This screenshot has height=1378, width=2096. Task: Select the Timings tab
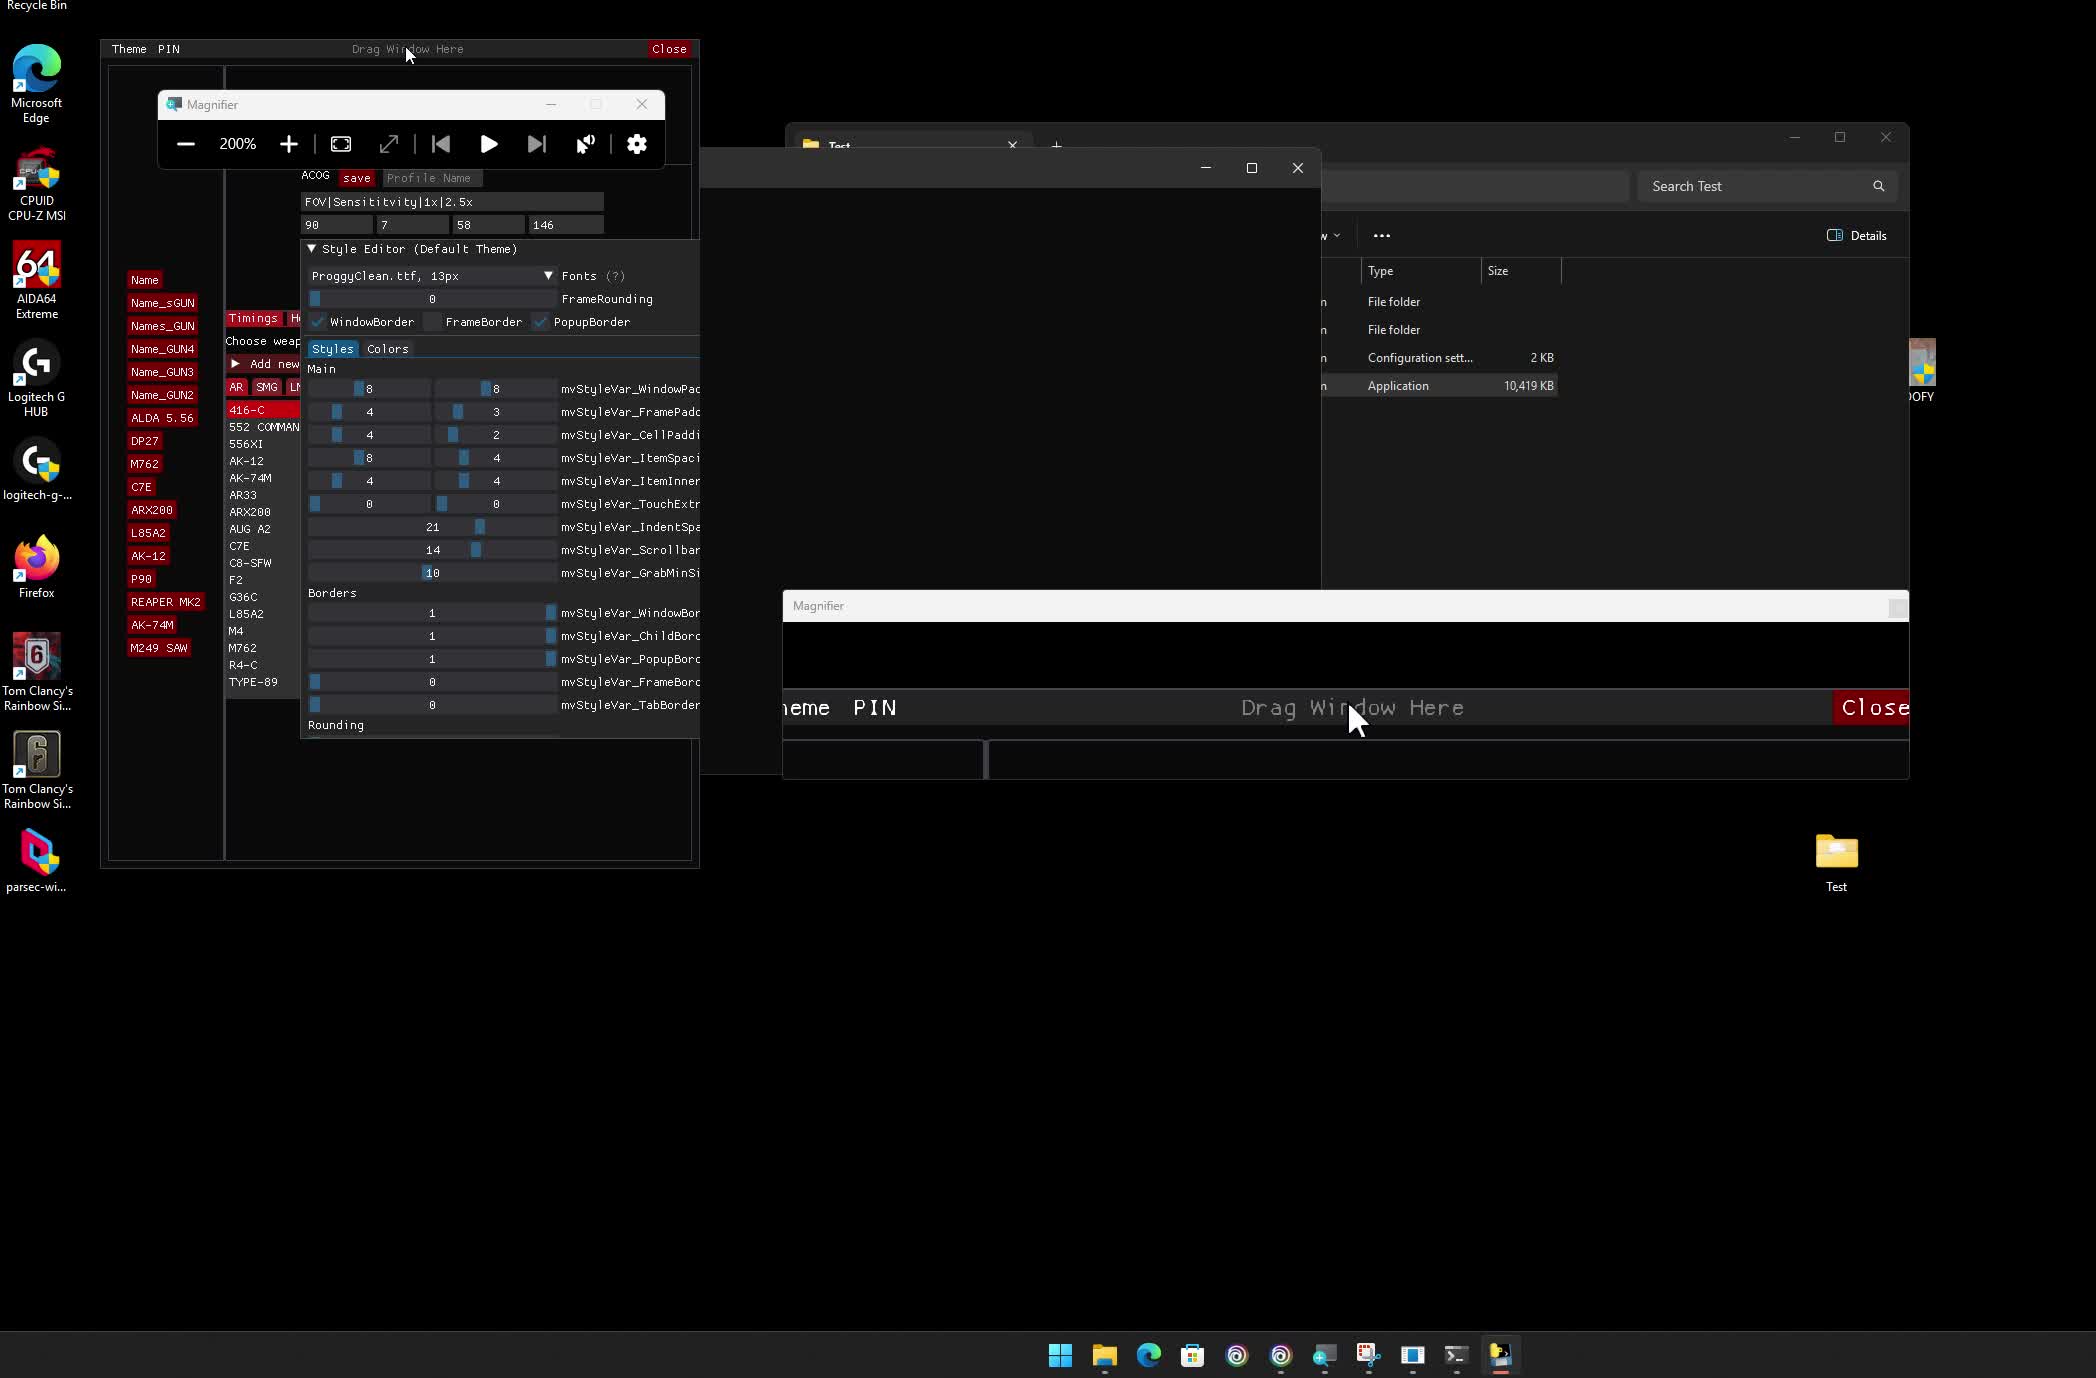253,318
